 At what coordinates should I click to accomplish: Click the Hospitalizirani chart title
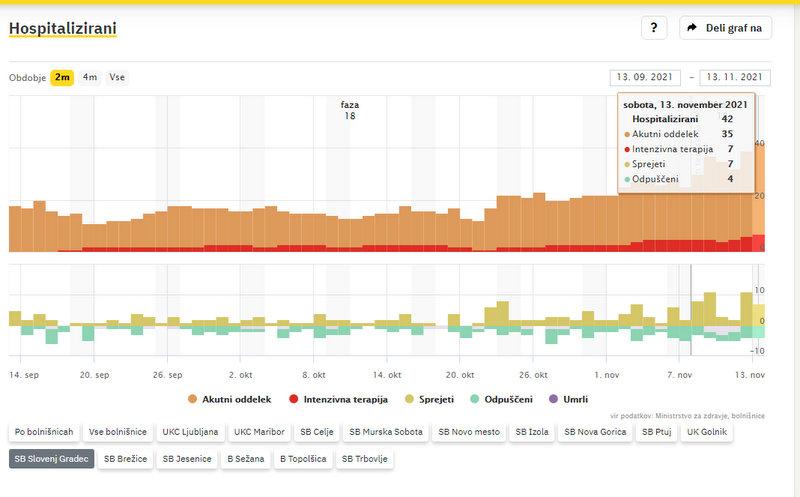(x=62, y=29)
